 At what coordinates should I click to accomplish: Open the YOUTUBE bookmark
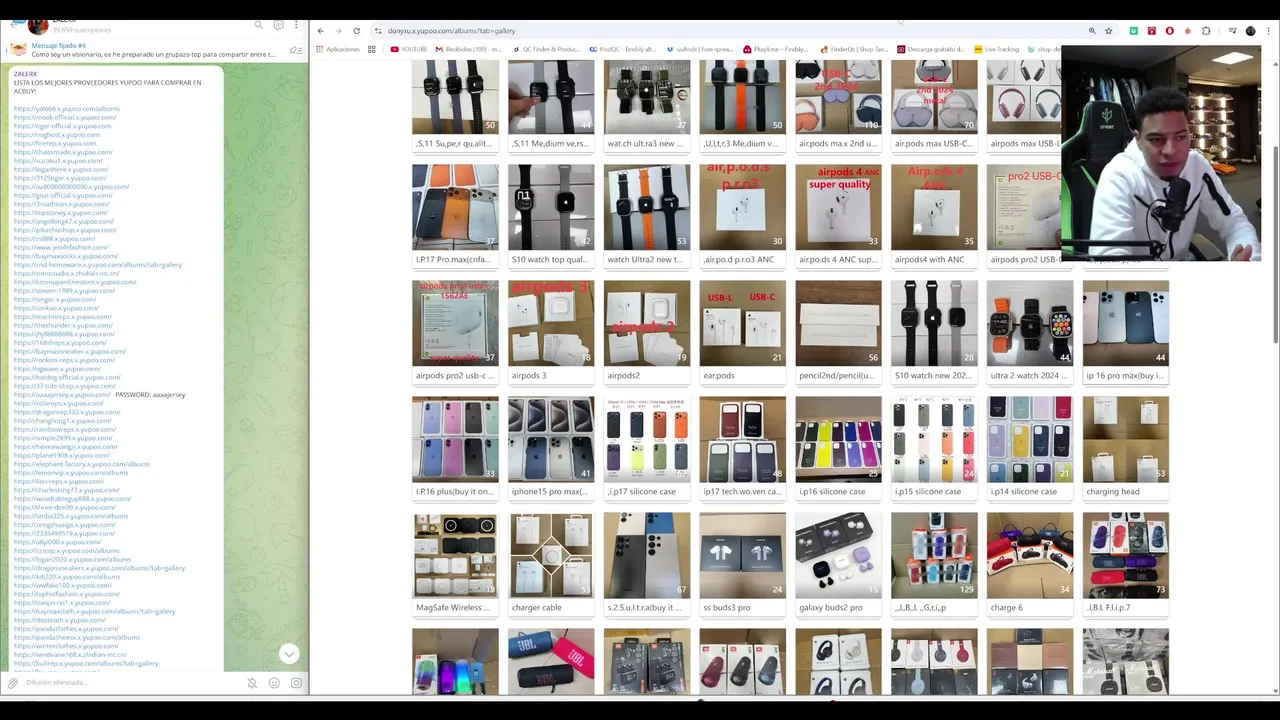tap(408, 49)
